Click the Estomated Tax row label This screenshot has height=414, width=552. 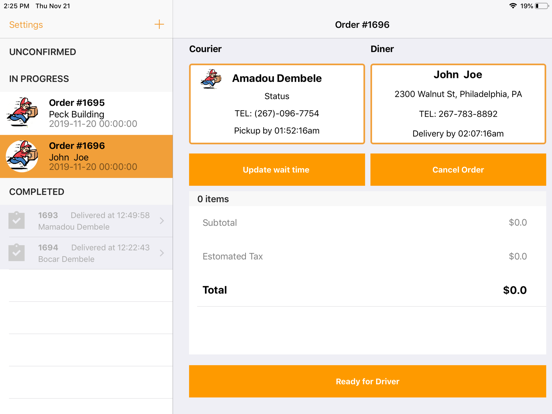coord(233,256)
